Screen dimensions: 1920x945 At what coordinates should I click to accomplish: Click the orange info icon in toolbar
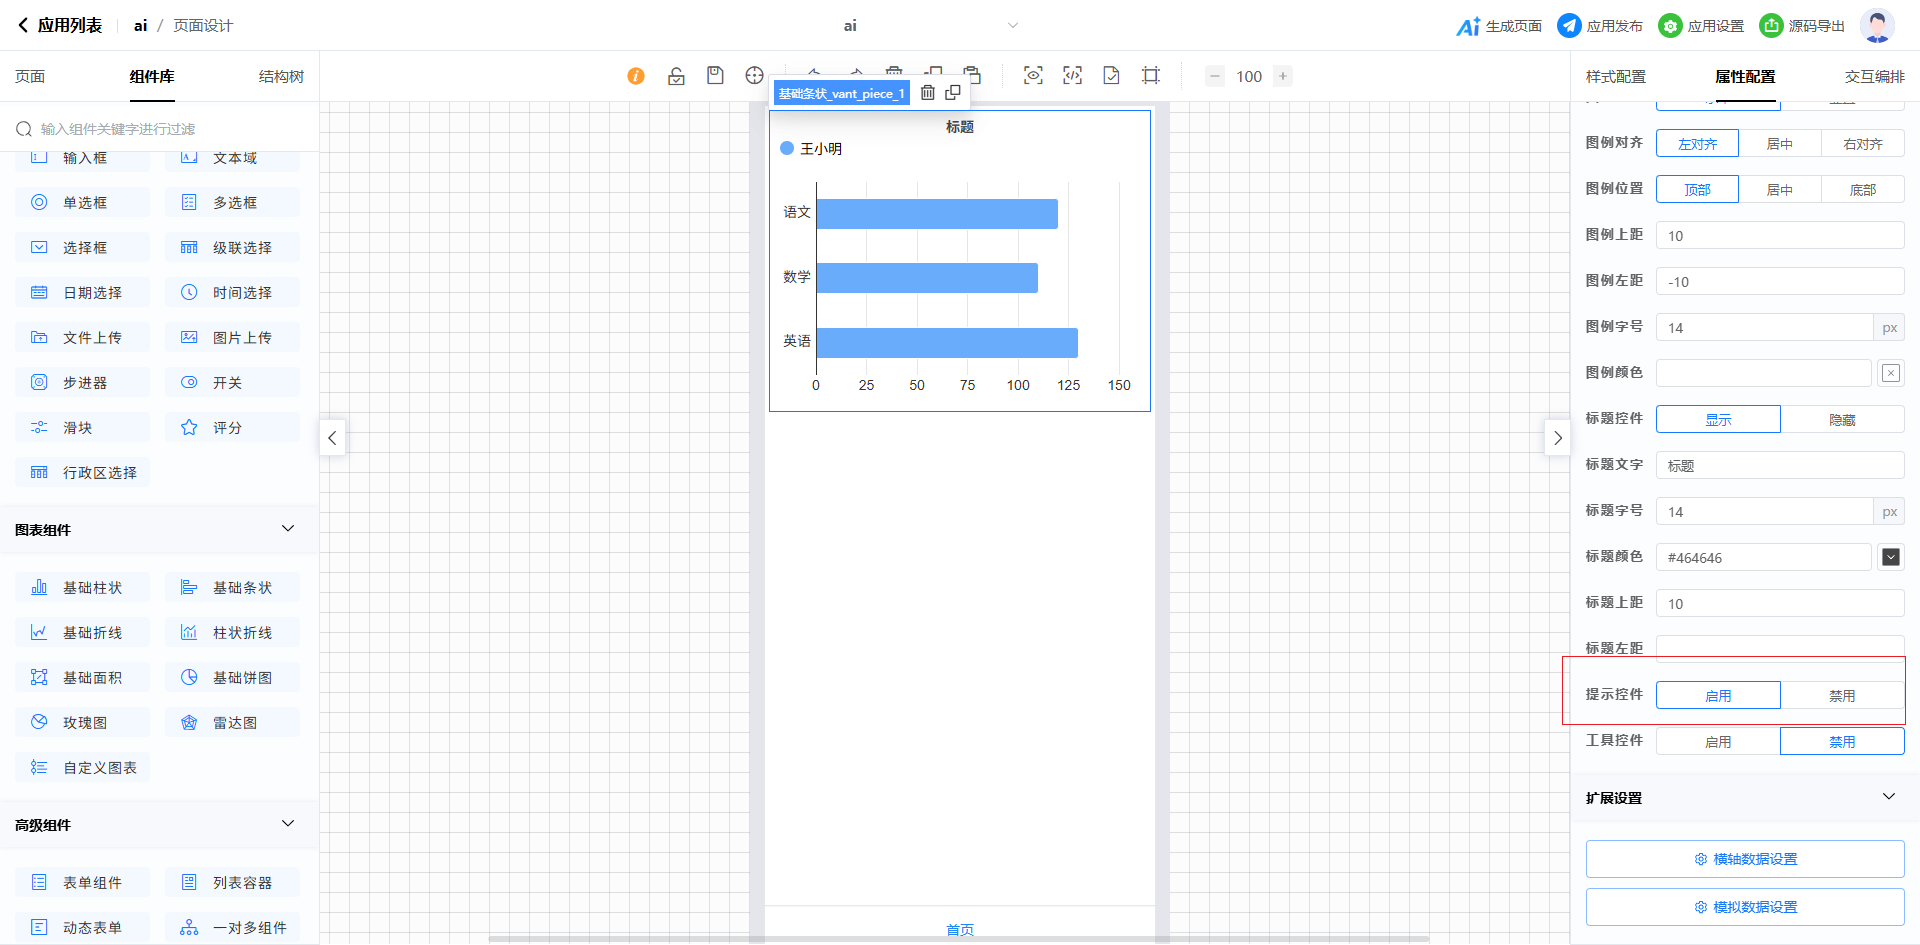pyautogui.click(x=636, y=76)
